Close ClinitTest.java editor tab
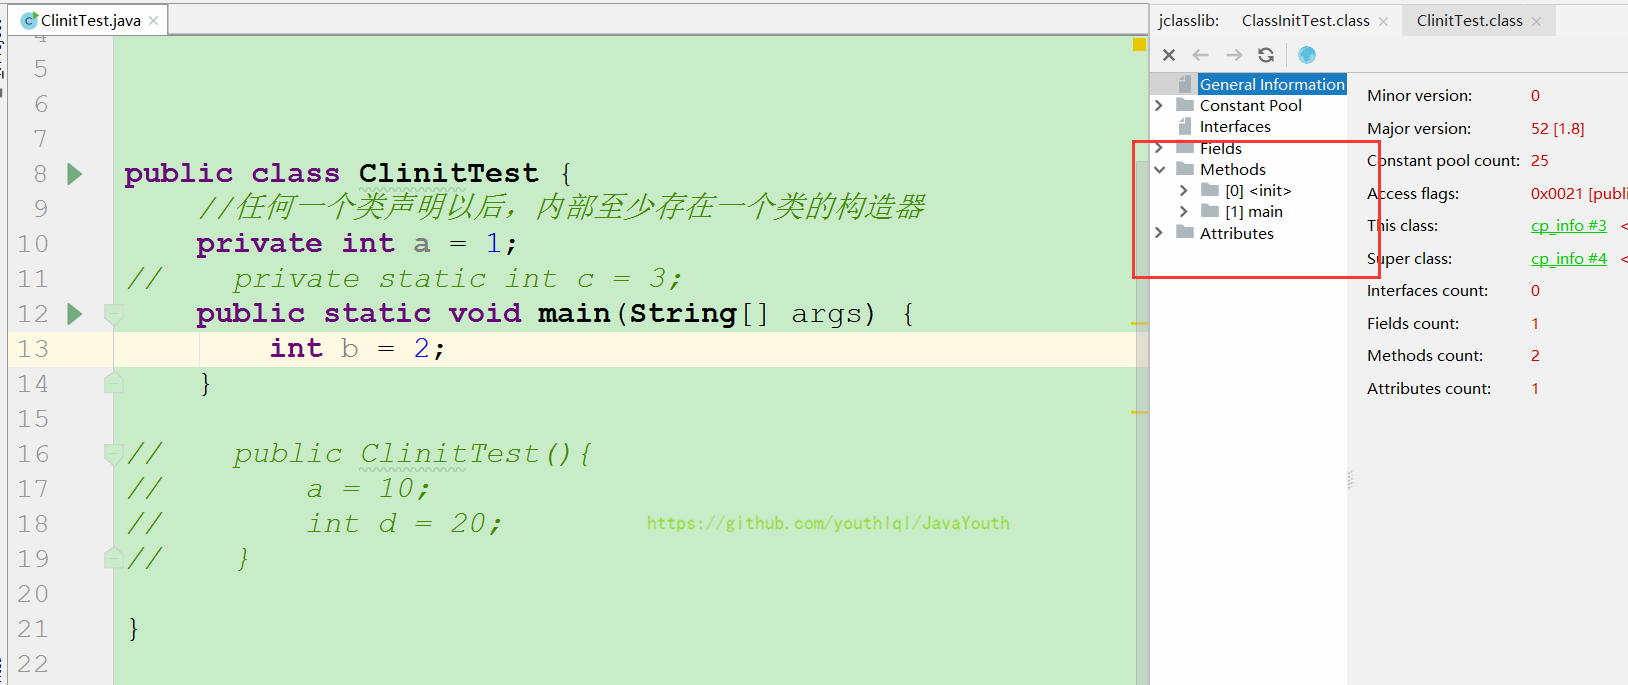 tap(153, 21)
